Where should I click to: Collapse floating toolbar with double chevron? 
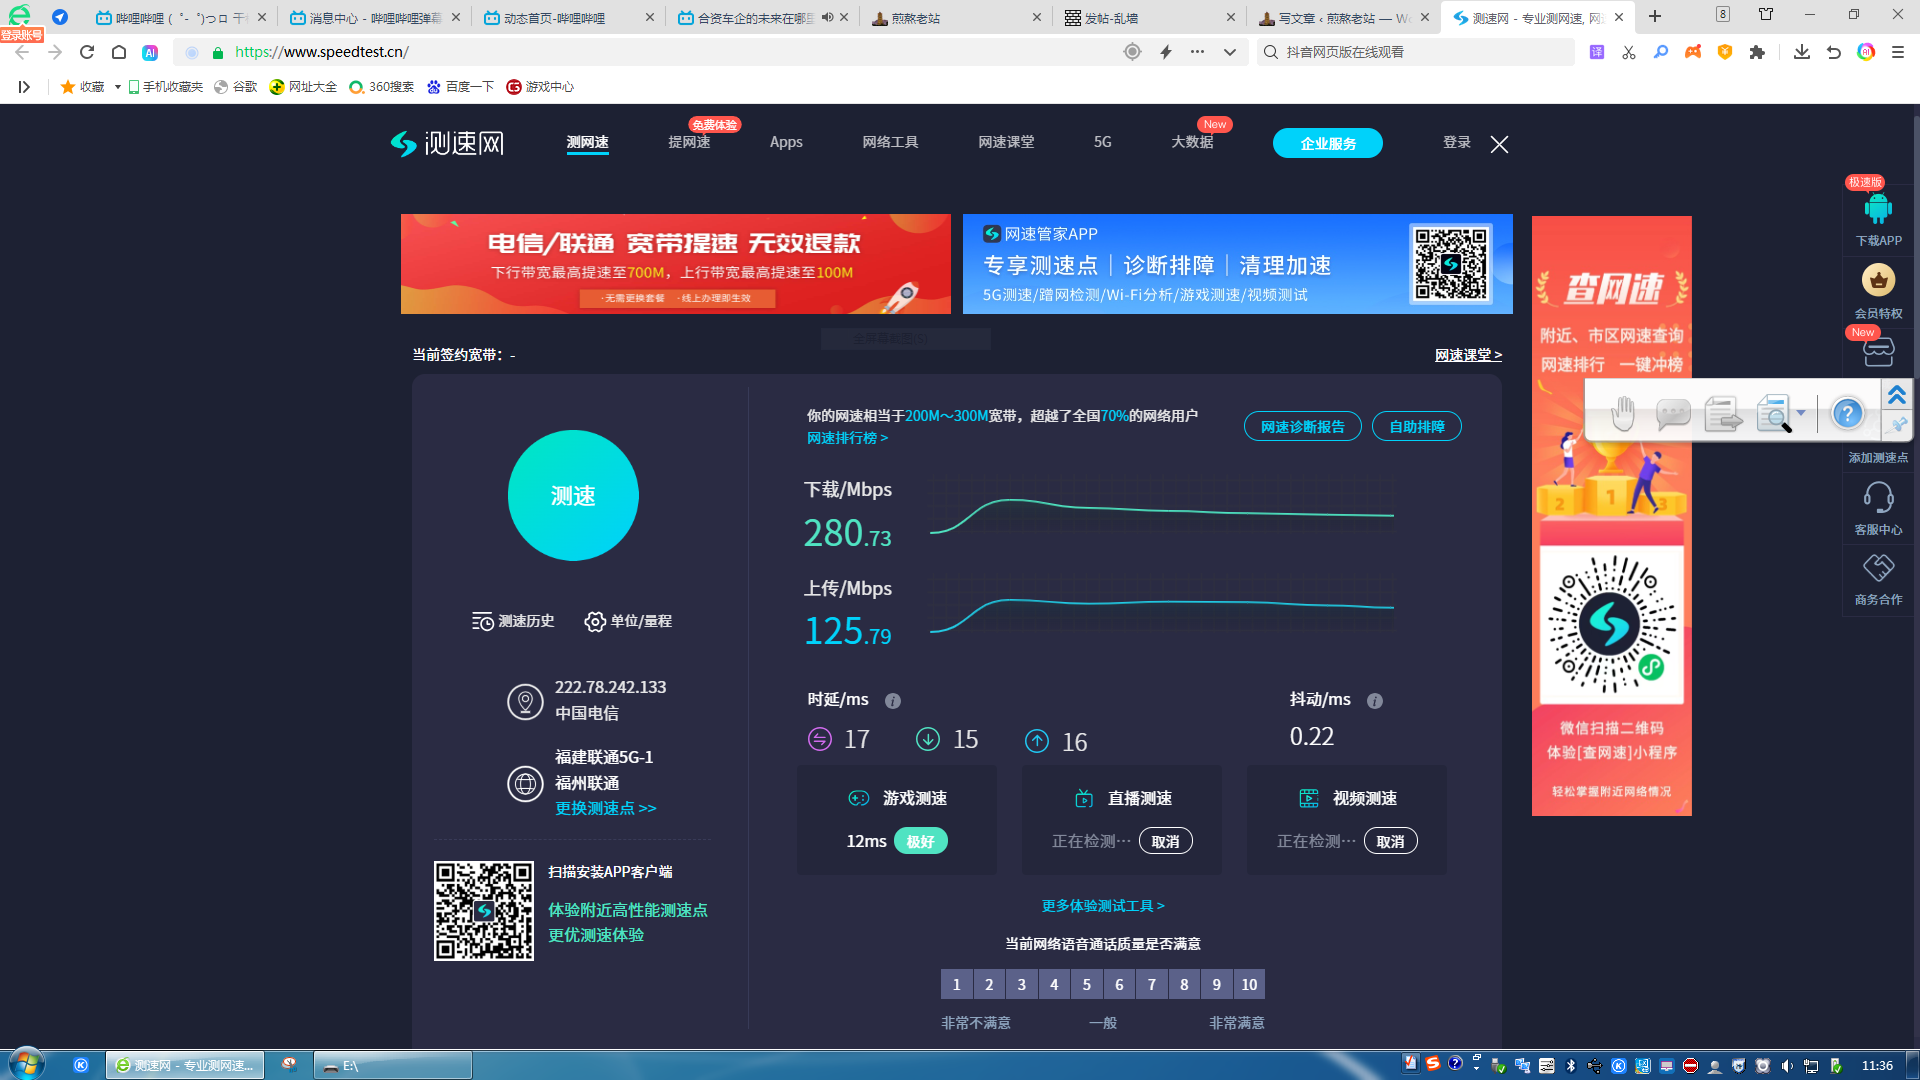pyautogui.click(x=1897, y=395)
